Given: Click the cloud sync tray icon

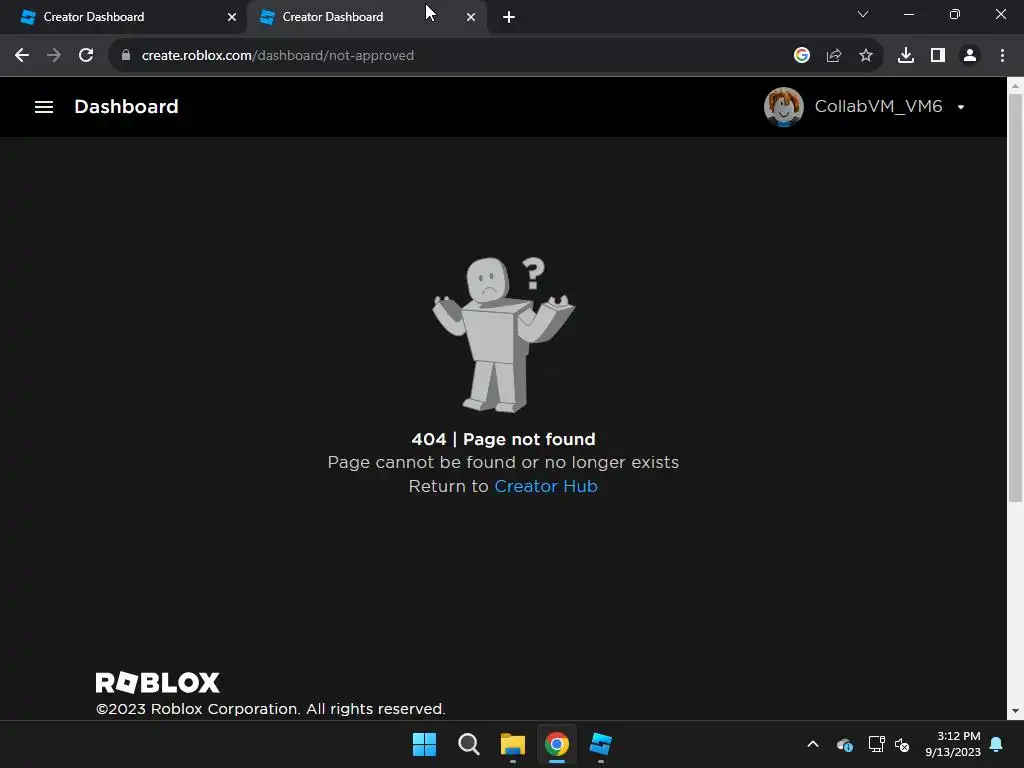Looking at the screenshot, I should coord(844,744).
